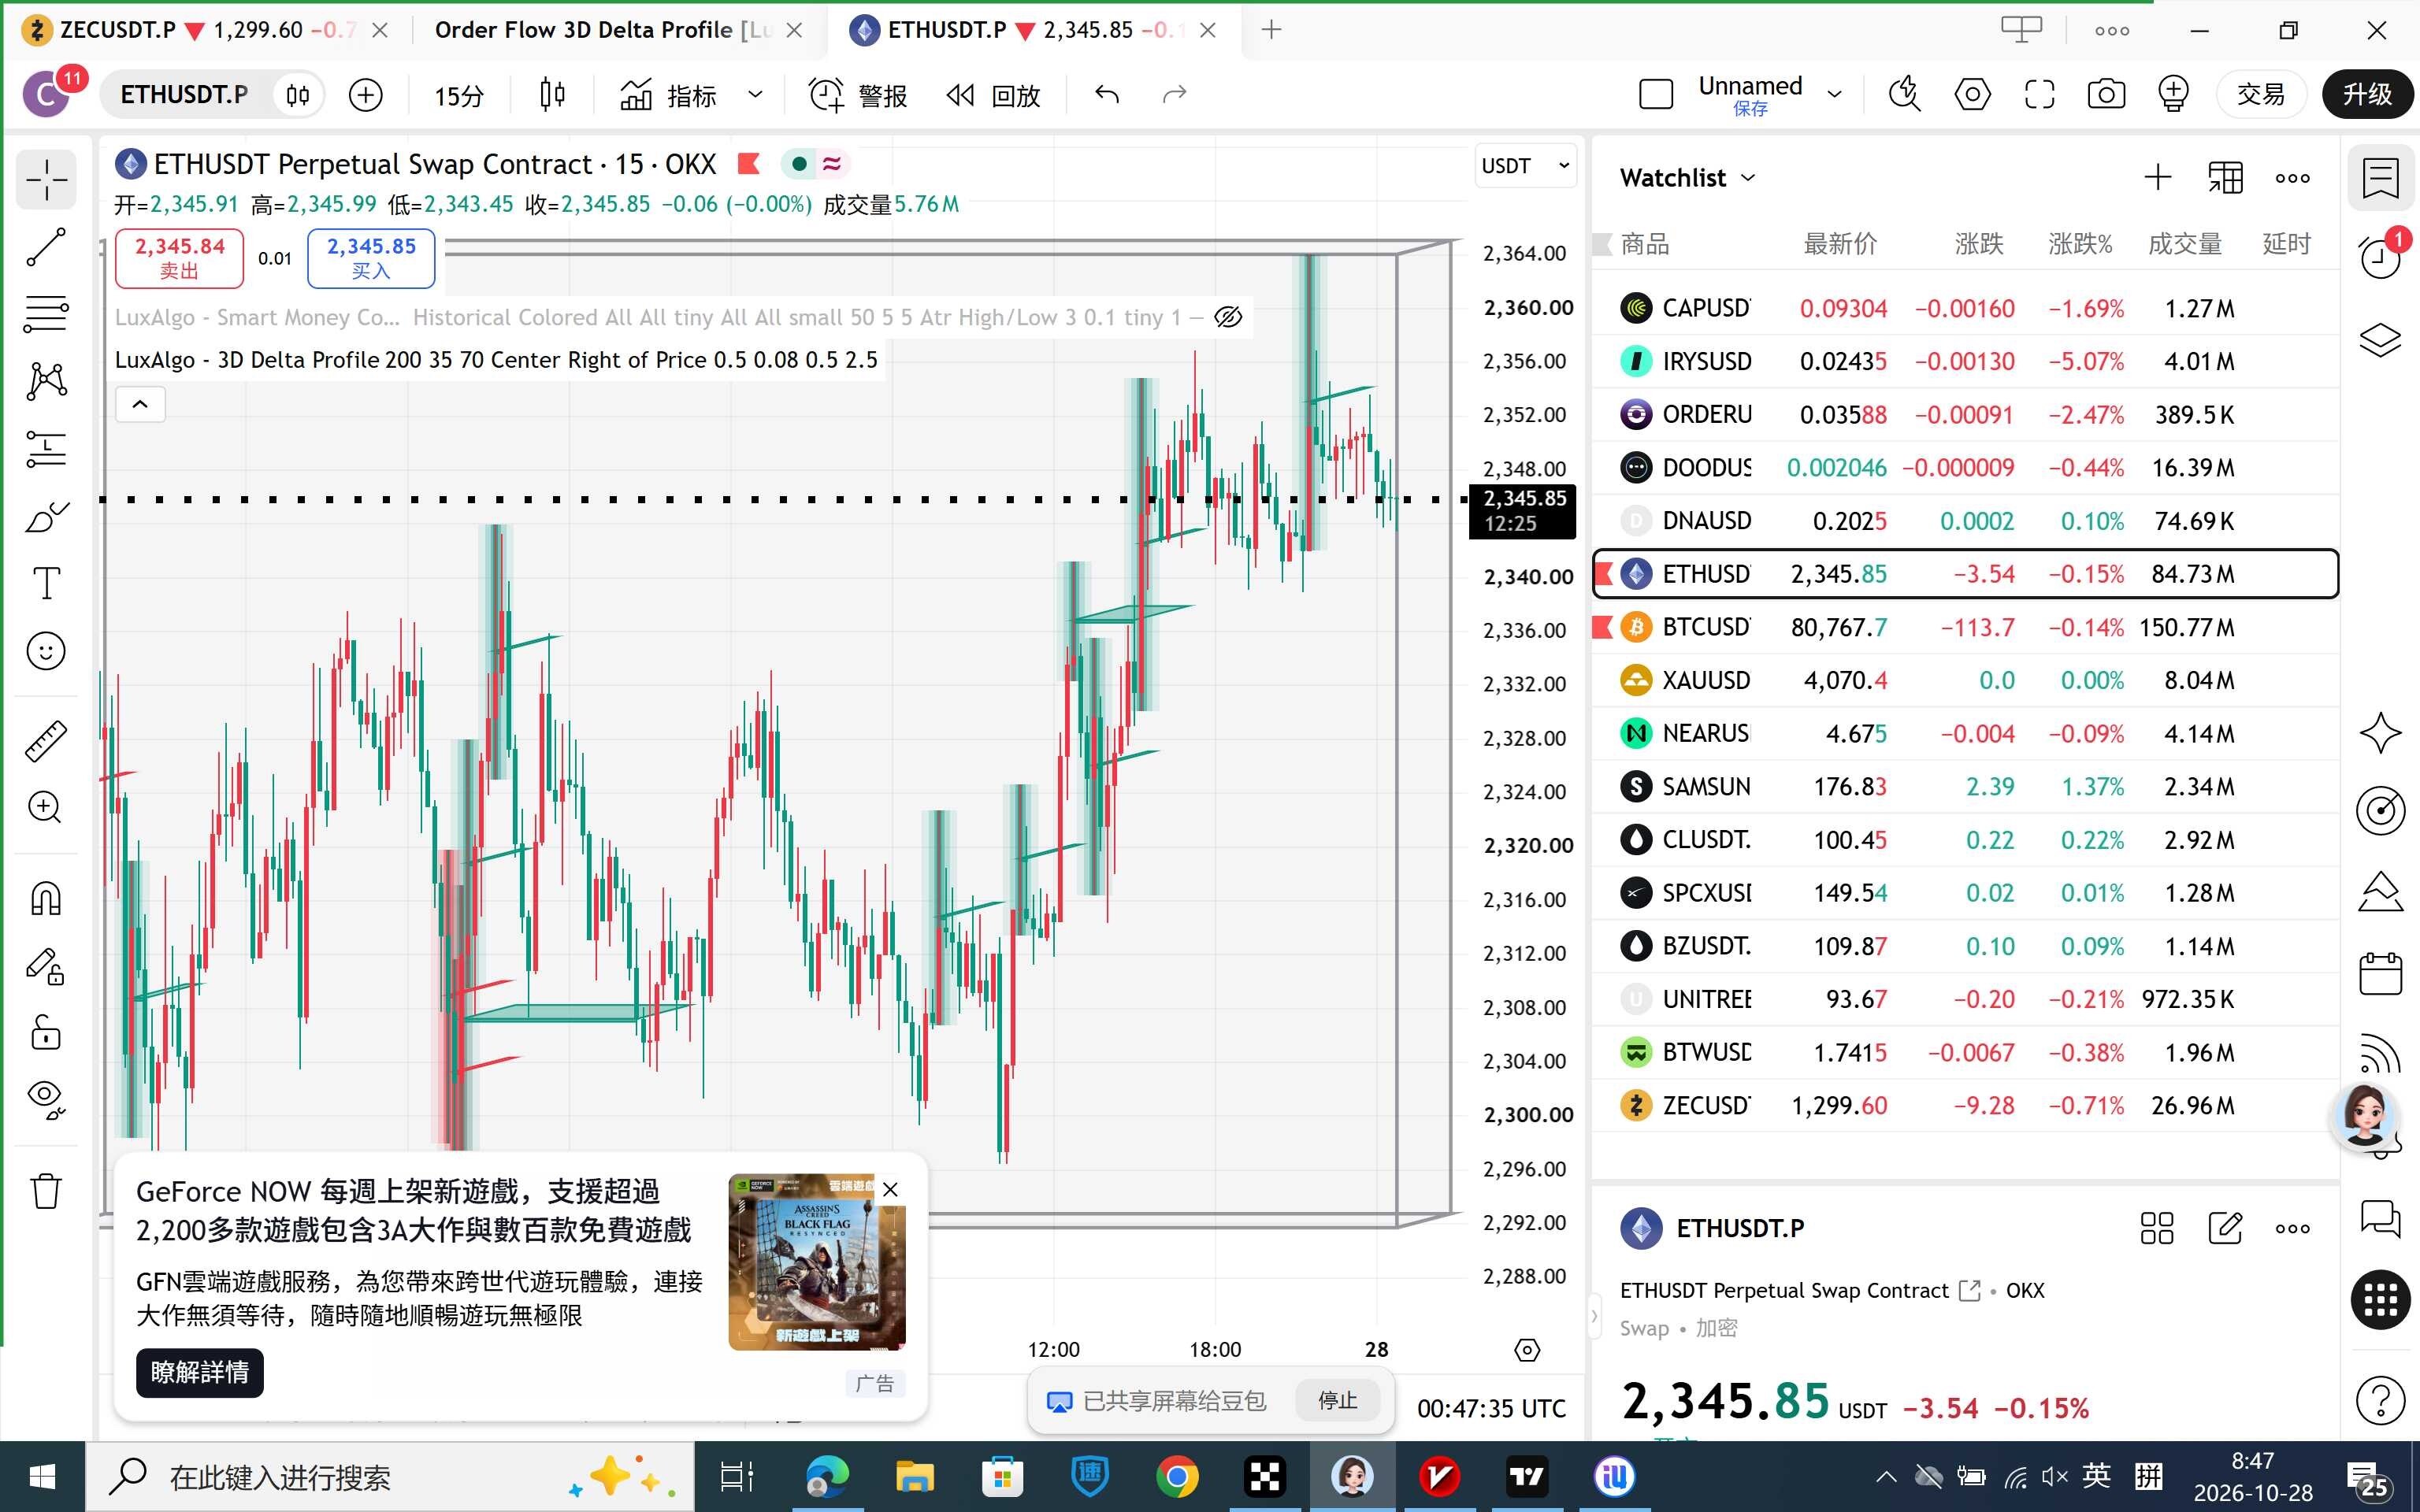Change the USDT currency dropdown
Viewport: 2420px width, 1512px height.
(x=1525, y=166)
